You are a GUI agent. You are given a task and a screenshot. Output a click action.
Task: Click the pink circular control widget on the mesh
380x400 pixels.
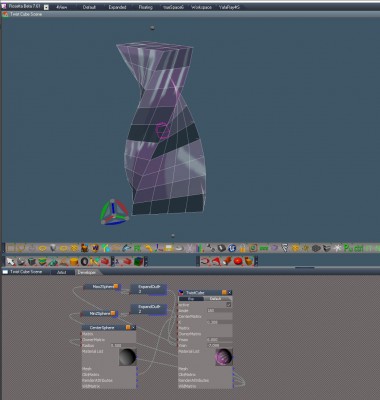pos(163,130)
